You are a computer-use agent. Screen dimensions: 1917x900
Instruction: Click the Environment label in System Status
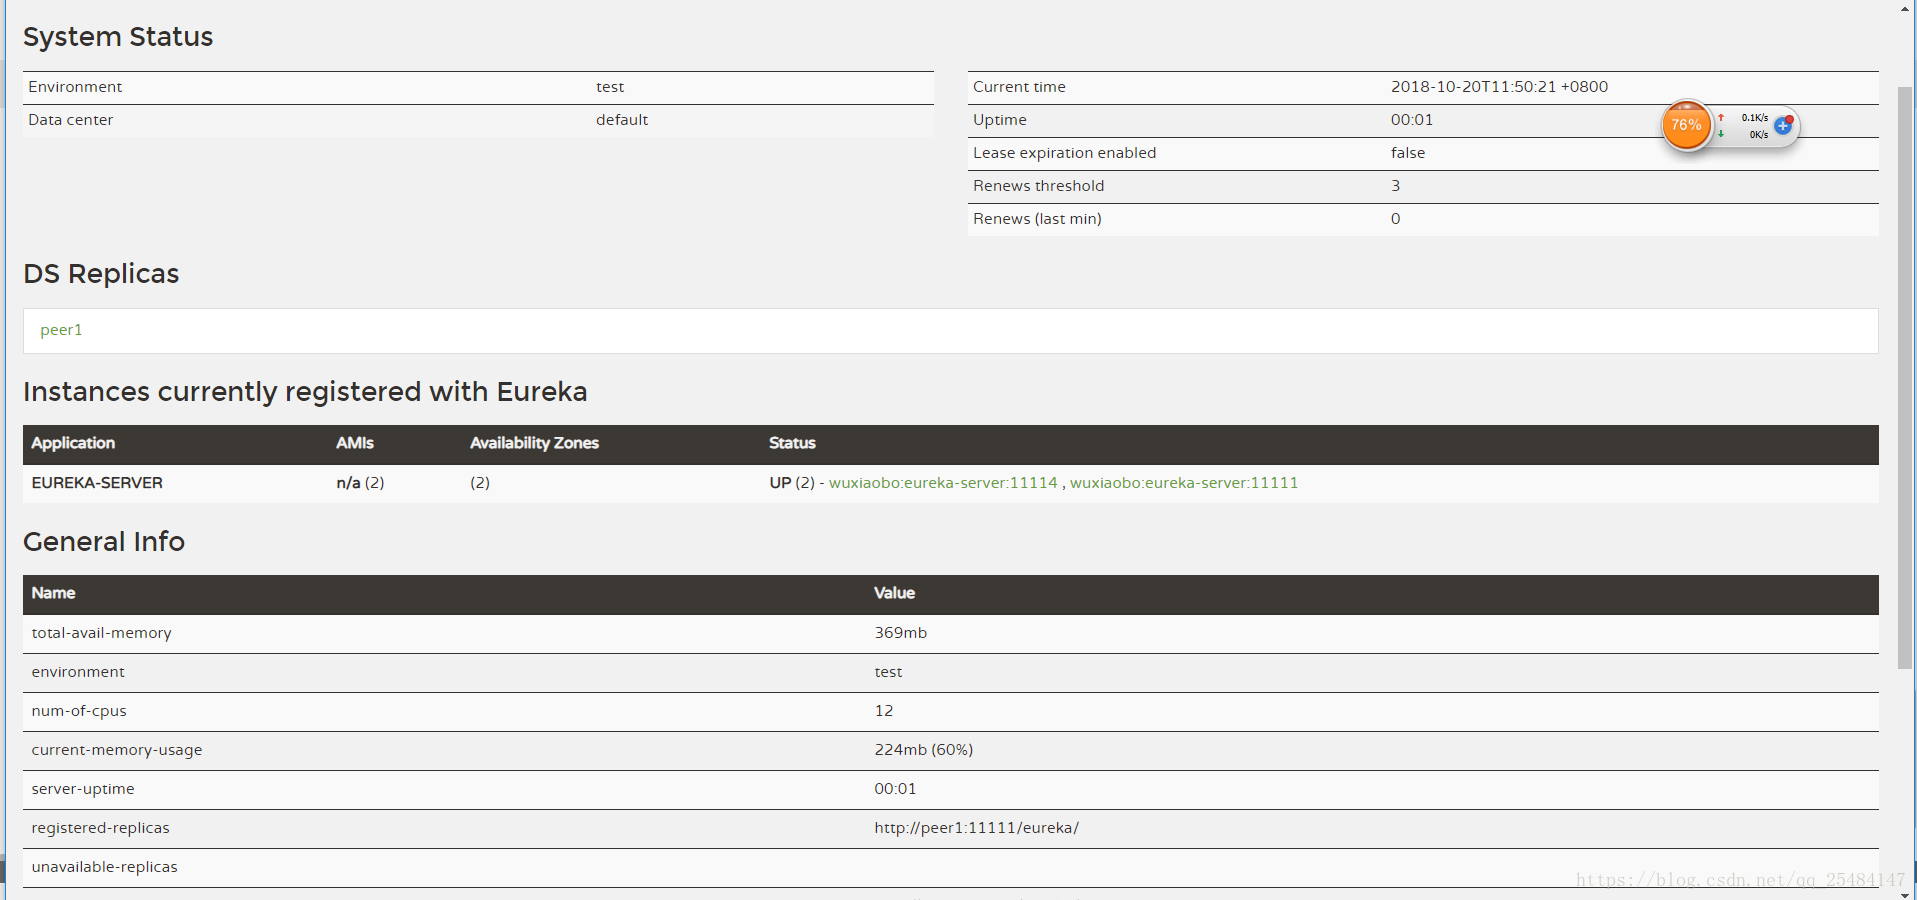75,87
